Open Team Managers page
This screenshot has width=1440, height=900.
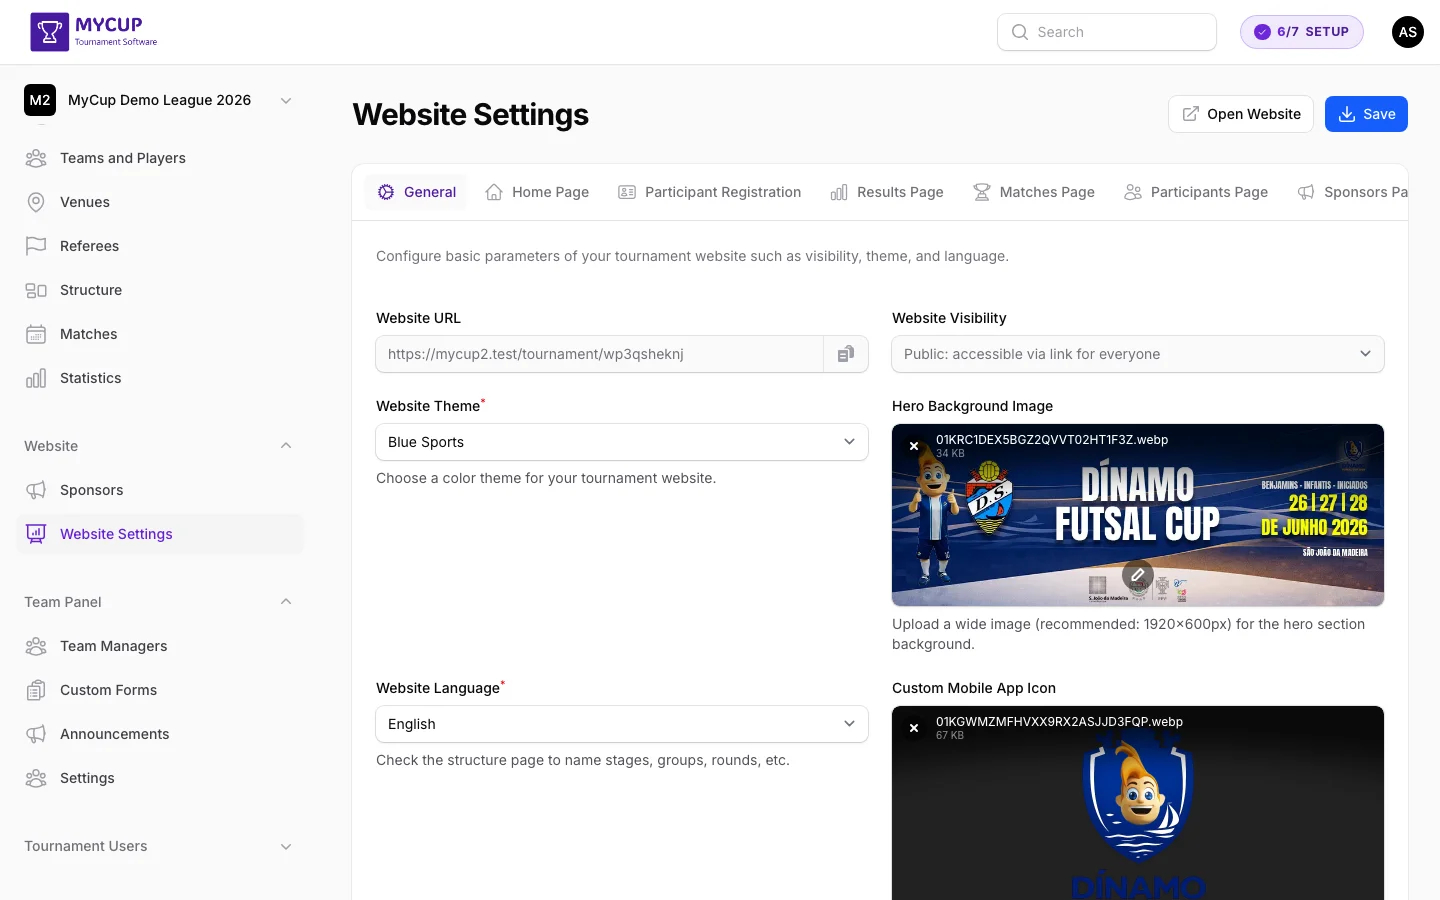160,646
